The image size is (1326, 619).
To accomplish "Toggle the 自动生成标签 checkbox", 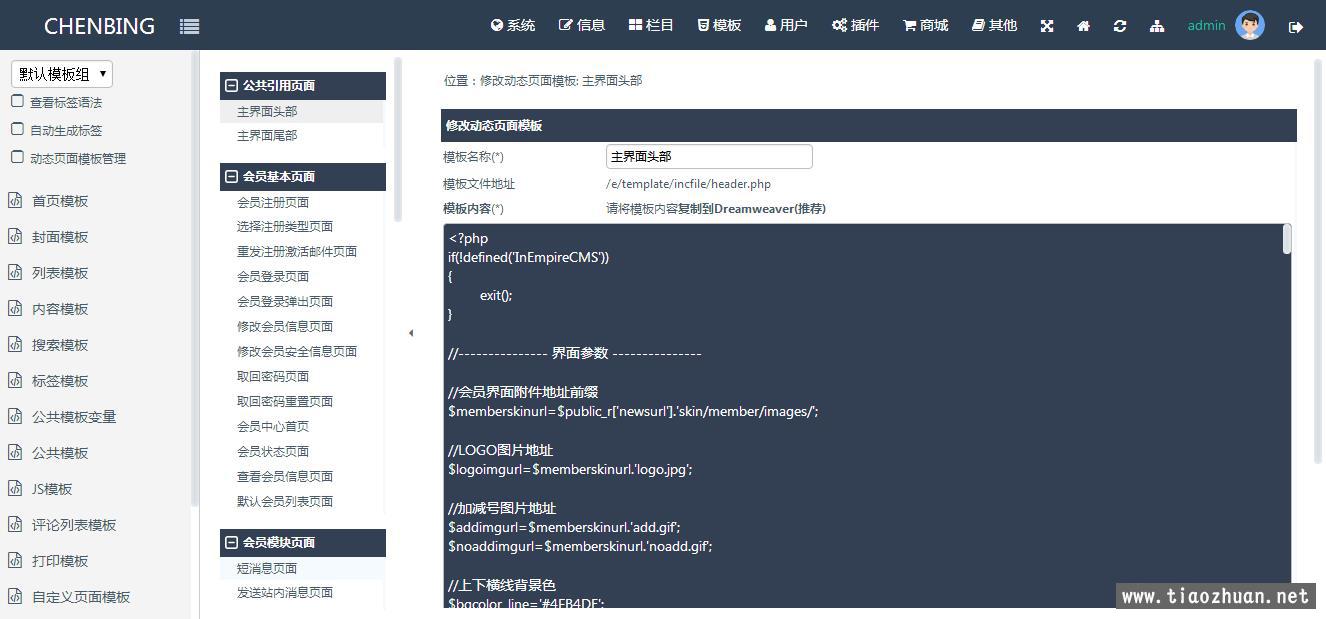I will pos(17,129).
